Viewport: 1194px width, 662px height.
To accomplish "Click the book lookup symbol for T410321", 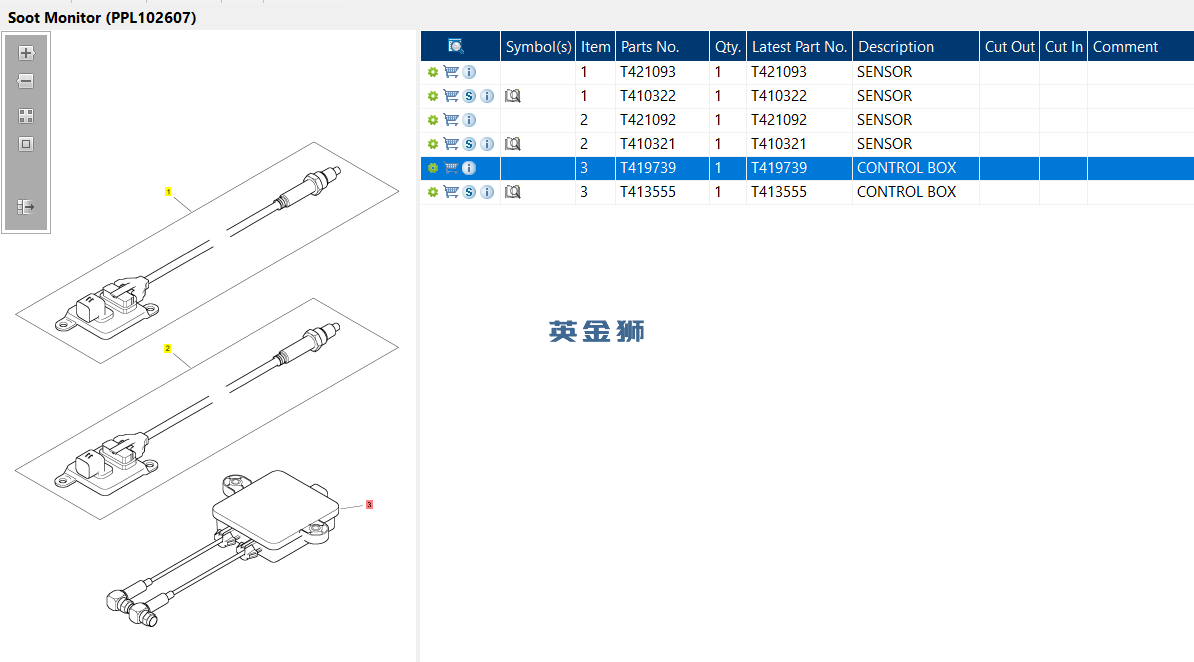I will coord(512,144).
